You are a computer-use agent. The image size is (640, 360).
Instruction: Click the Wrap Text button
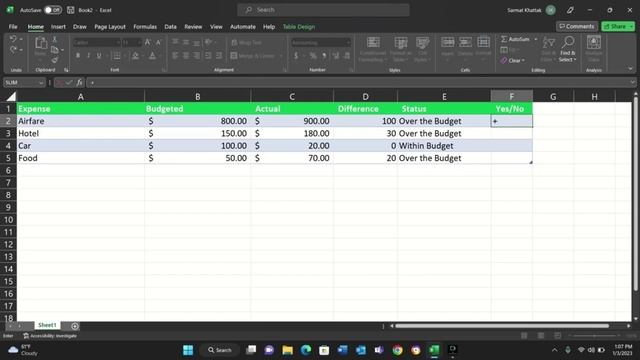tap(246, 42)
